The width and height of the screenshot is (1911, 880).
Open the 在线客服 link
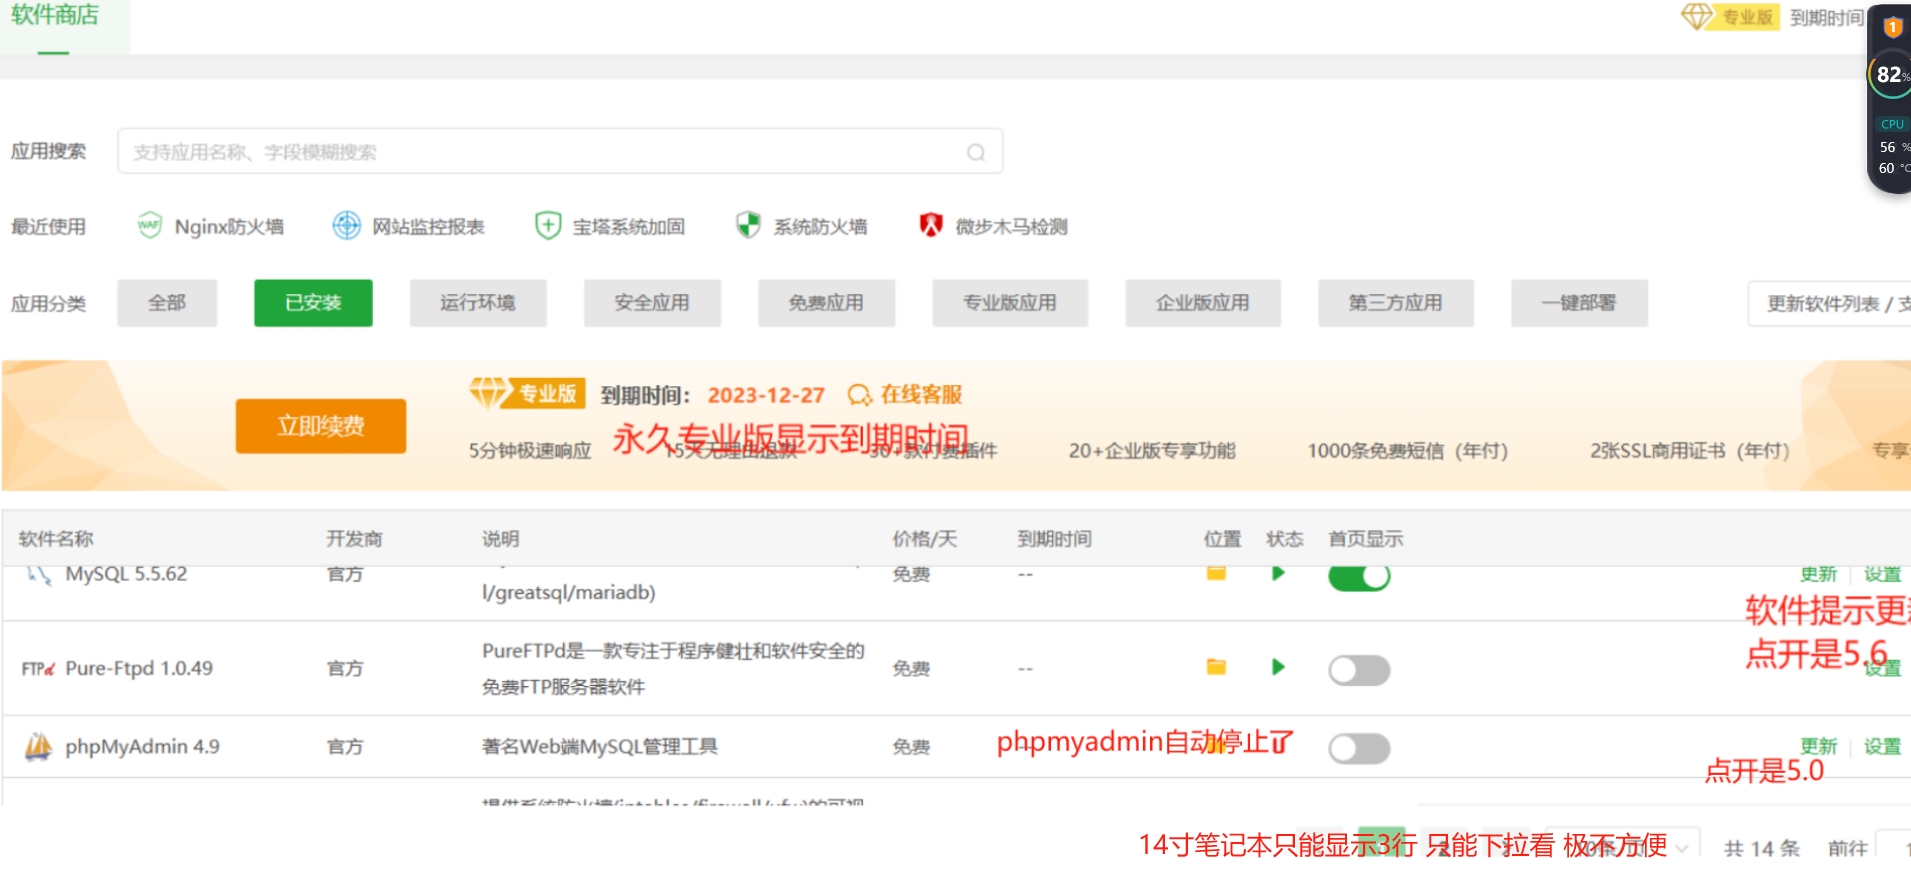pyautogui.click(x=921, y=395)
